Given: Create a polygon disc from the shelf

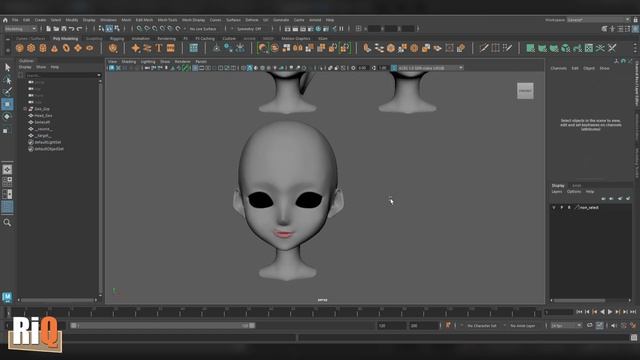Looking at the screenshot, I should (89, 48).
